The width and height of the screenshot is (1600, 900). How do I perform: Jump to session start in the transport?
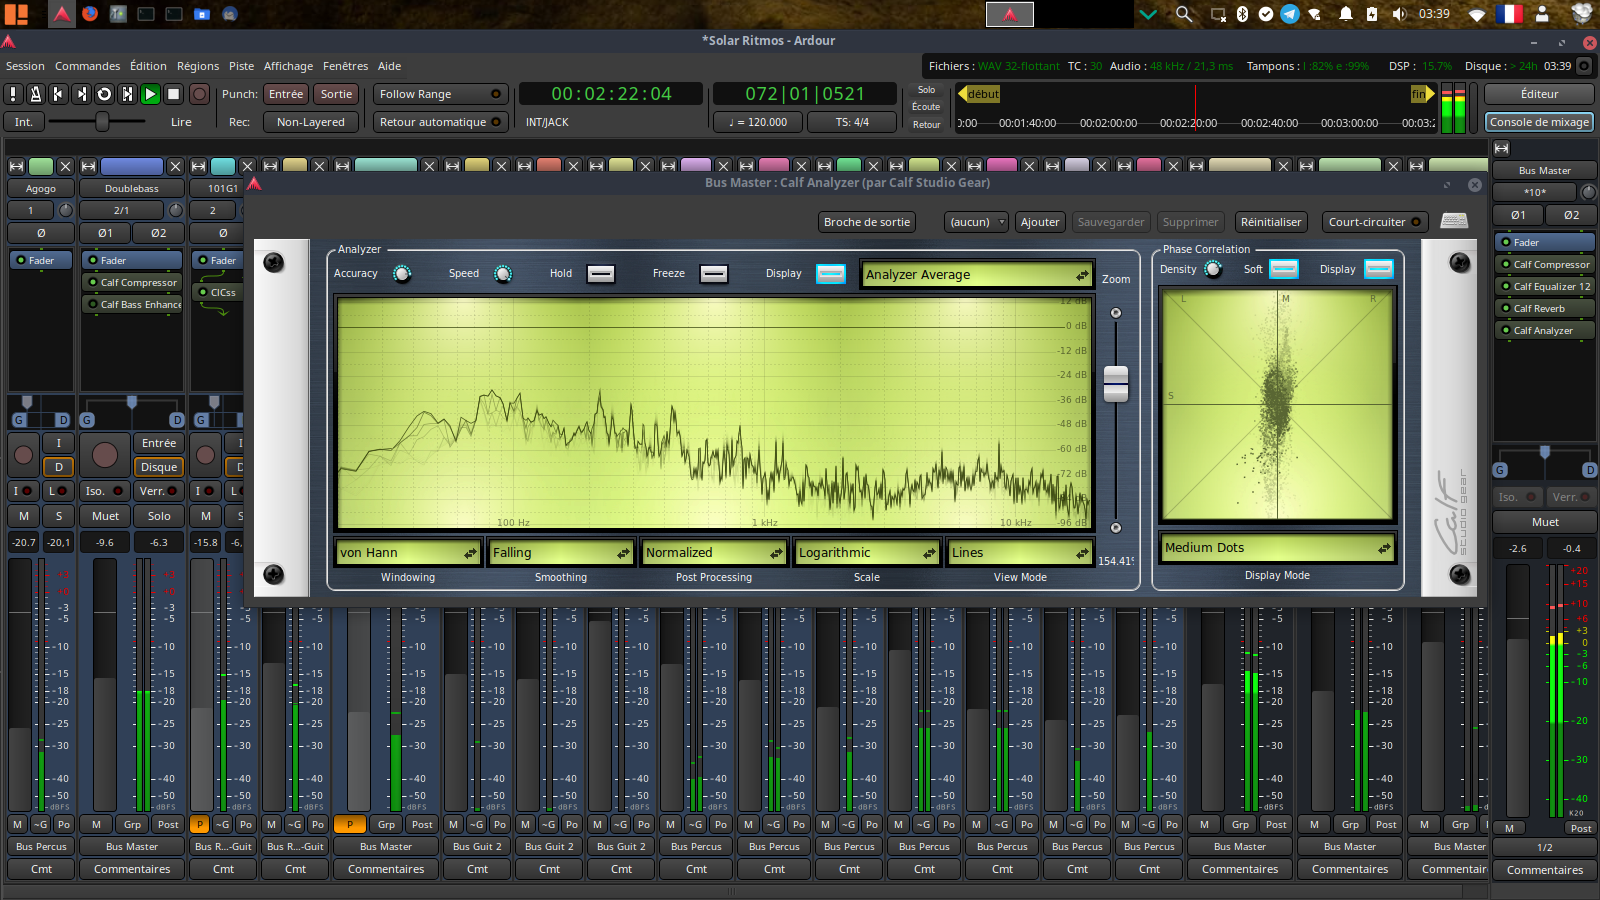pos(58,94)
